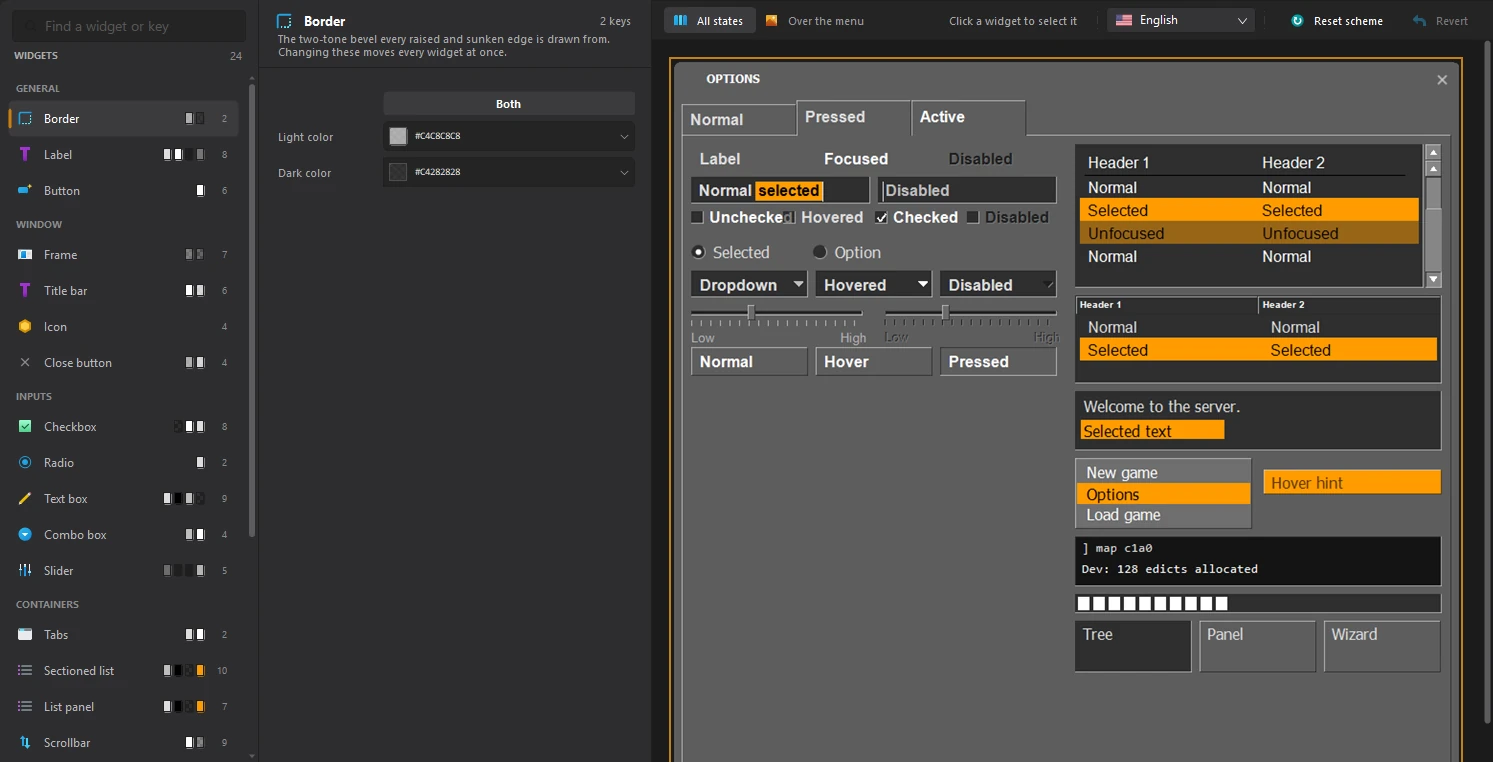Click the Disabled checkbox in preview
1493x762 pixels.
point(972,217)
